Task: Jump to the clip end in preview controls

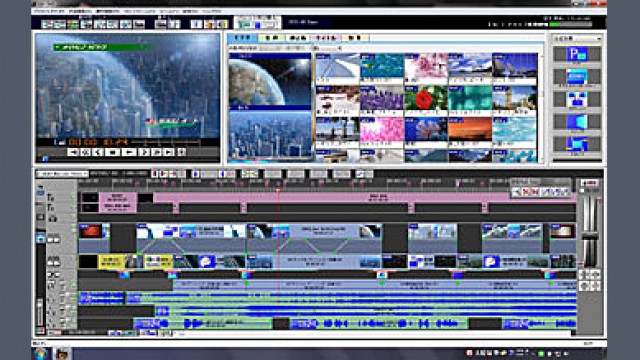Action: click(169, 152)
